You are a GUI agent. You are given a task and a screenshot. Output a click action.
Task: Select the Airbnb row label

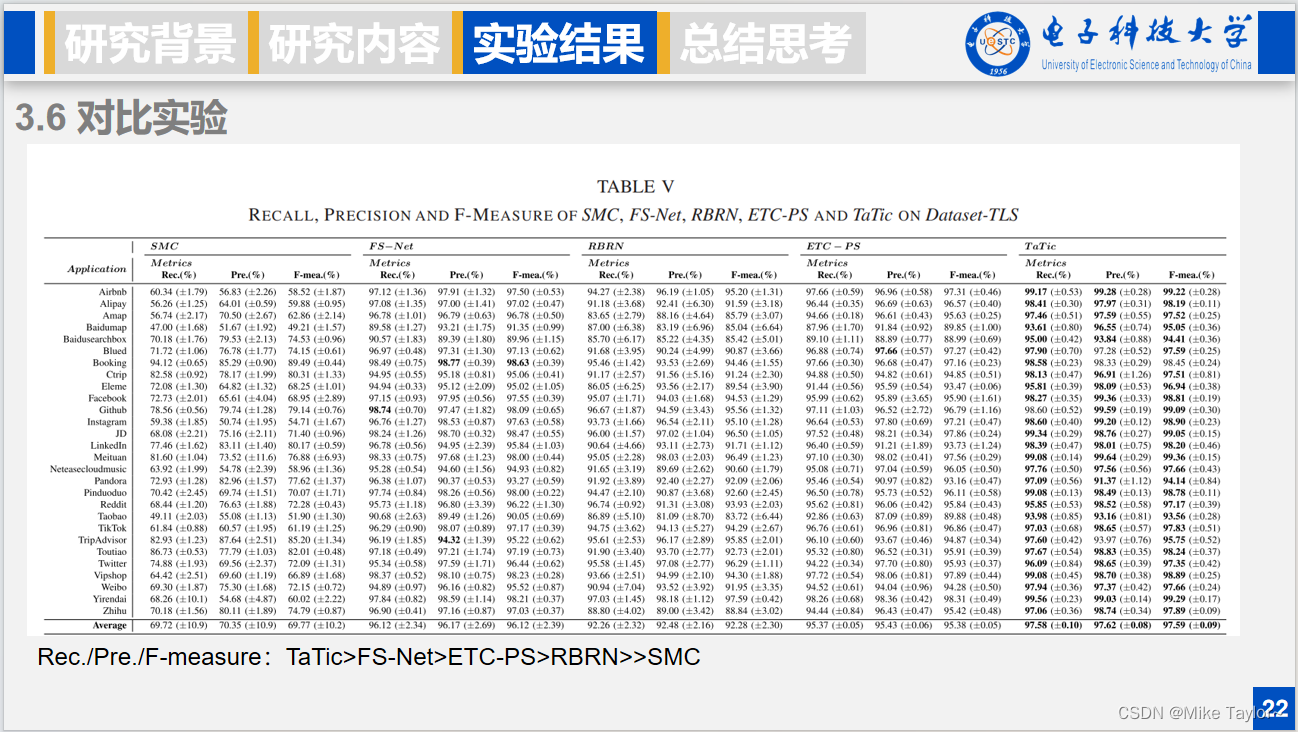(x=113, y=292)
